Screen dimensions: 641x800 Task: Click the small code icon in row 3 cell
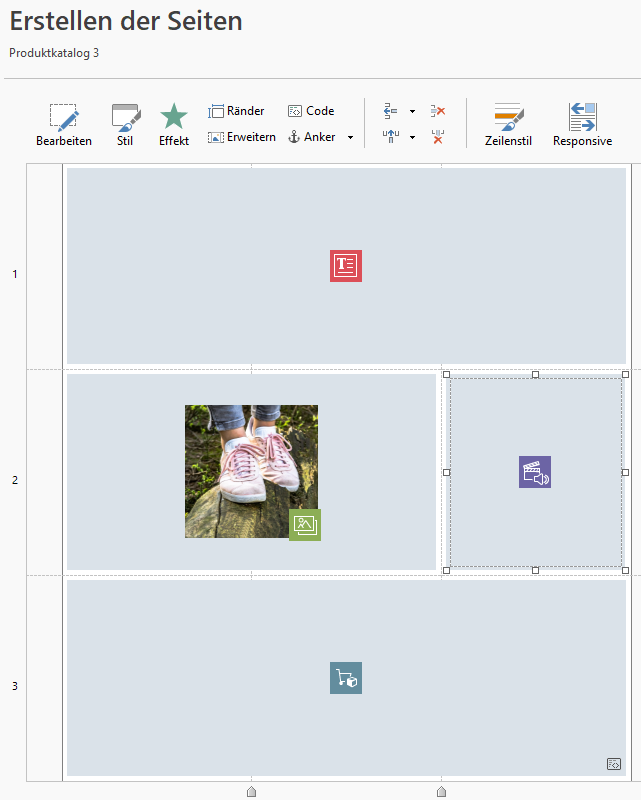(614, 764)
